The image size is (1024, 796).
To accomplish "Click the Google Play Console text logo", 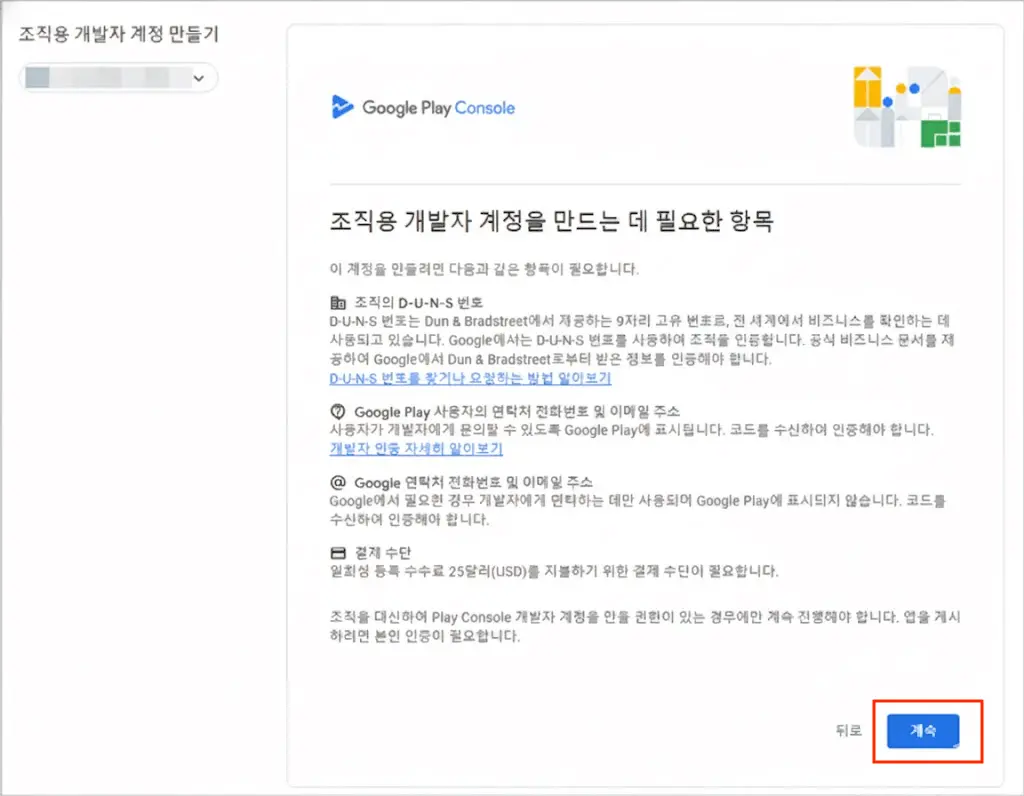I will click(x=438, y=108).
